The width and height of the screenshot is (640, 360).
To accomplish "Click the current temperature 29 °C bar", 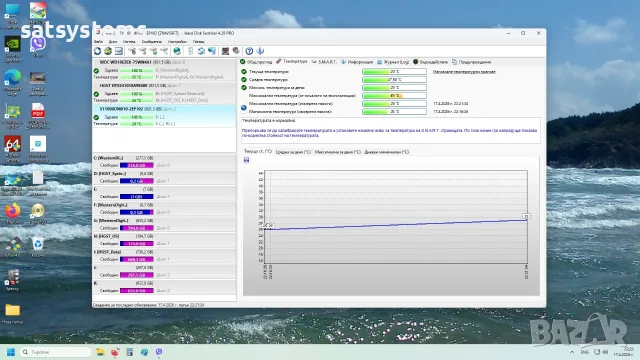I will 394,71.
